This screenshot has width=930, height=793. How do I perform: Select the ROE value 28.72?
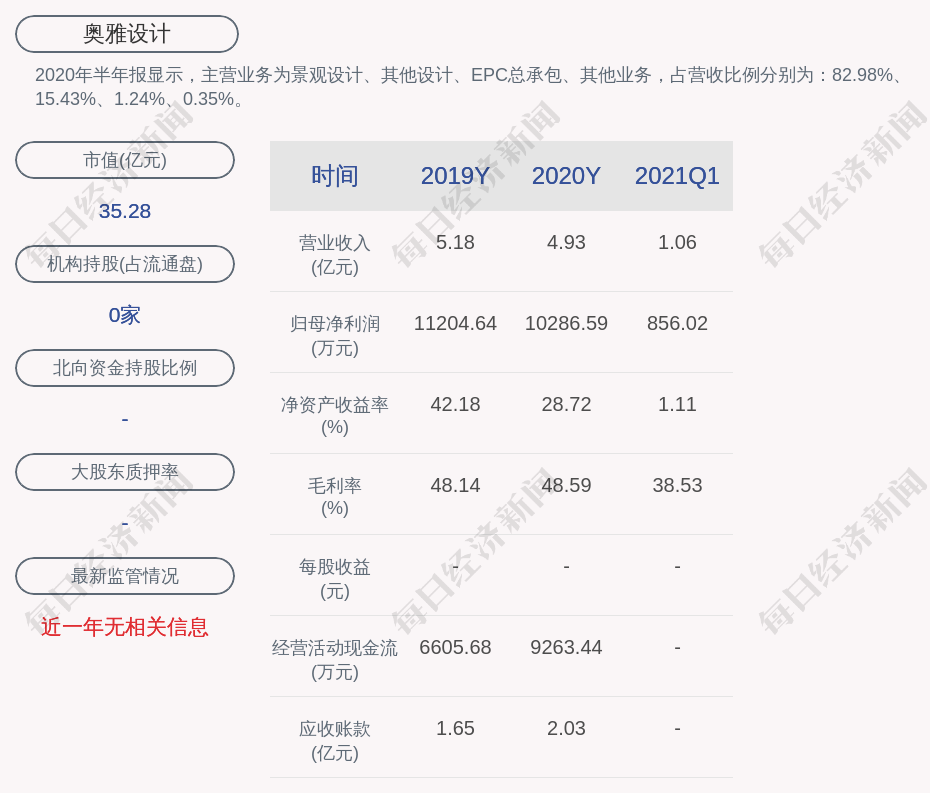(x=566, y=405)
